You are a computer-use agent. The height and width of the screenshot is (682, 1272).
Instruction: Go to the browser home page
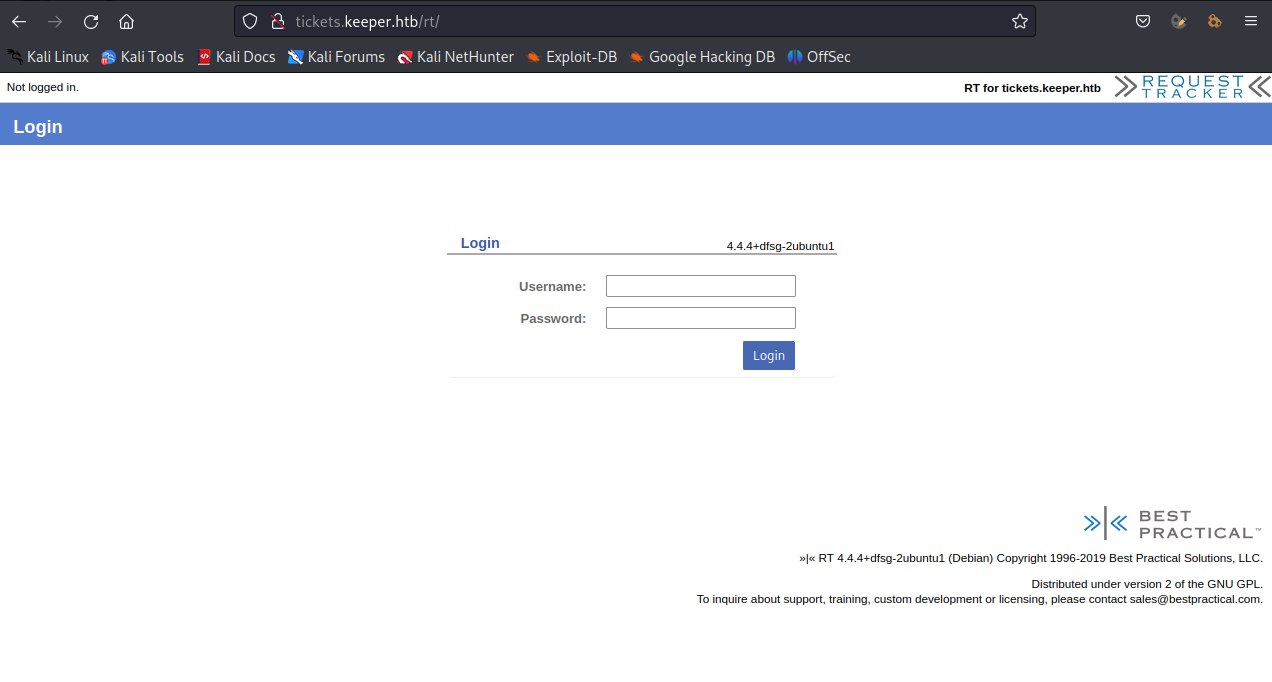click(x=126, y=21)
